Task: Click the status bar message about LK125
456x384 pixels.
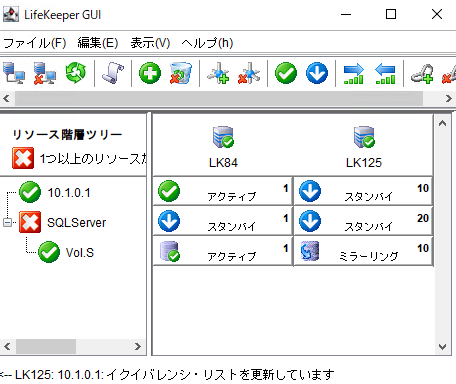Action: click(167, 375)
